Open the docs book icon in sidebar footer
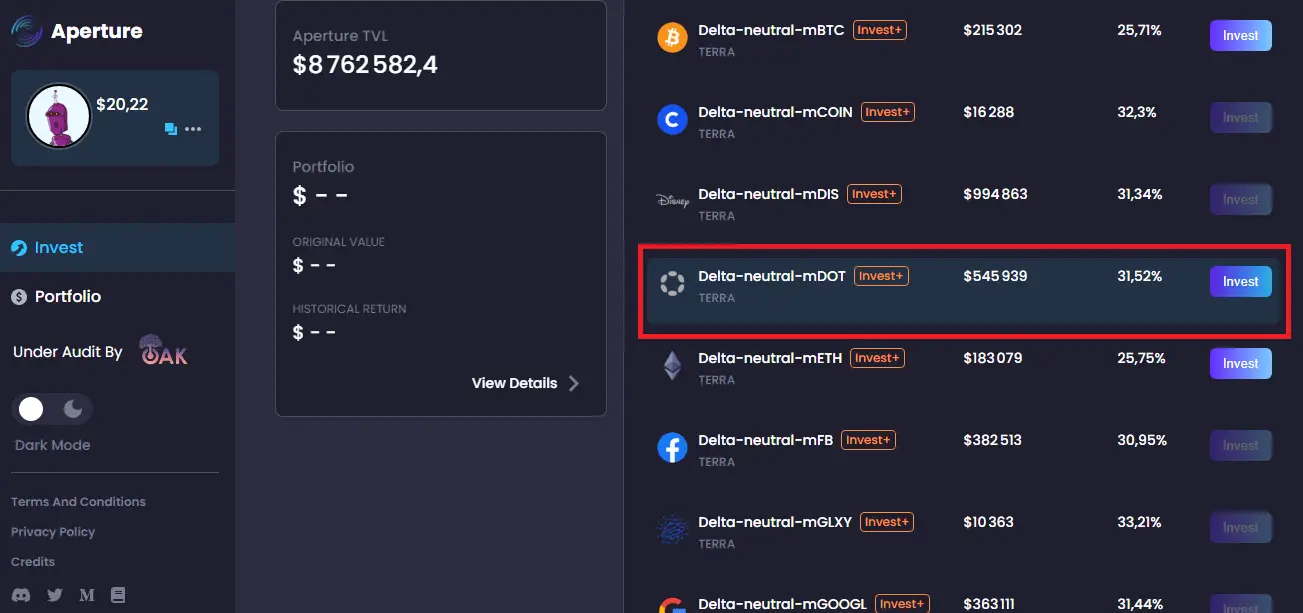Image resolution: width=1303 pixels, height=613 pixels. (x=118, y=595)
